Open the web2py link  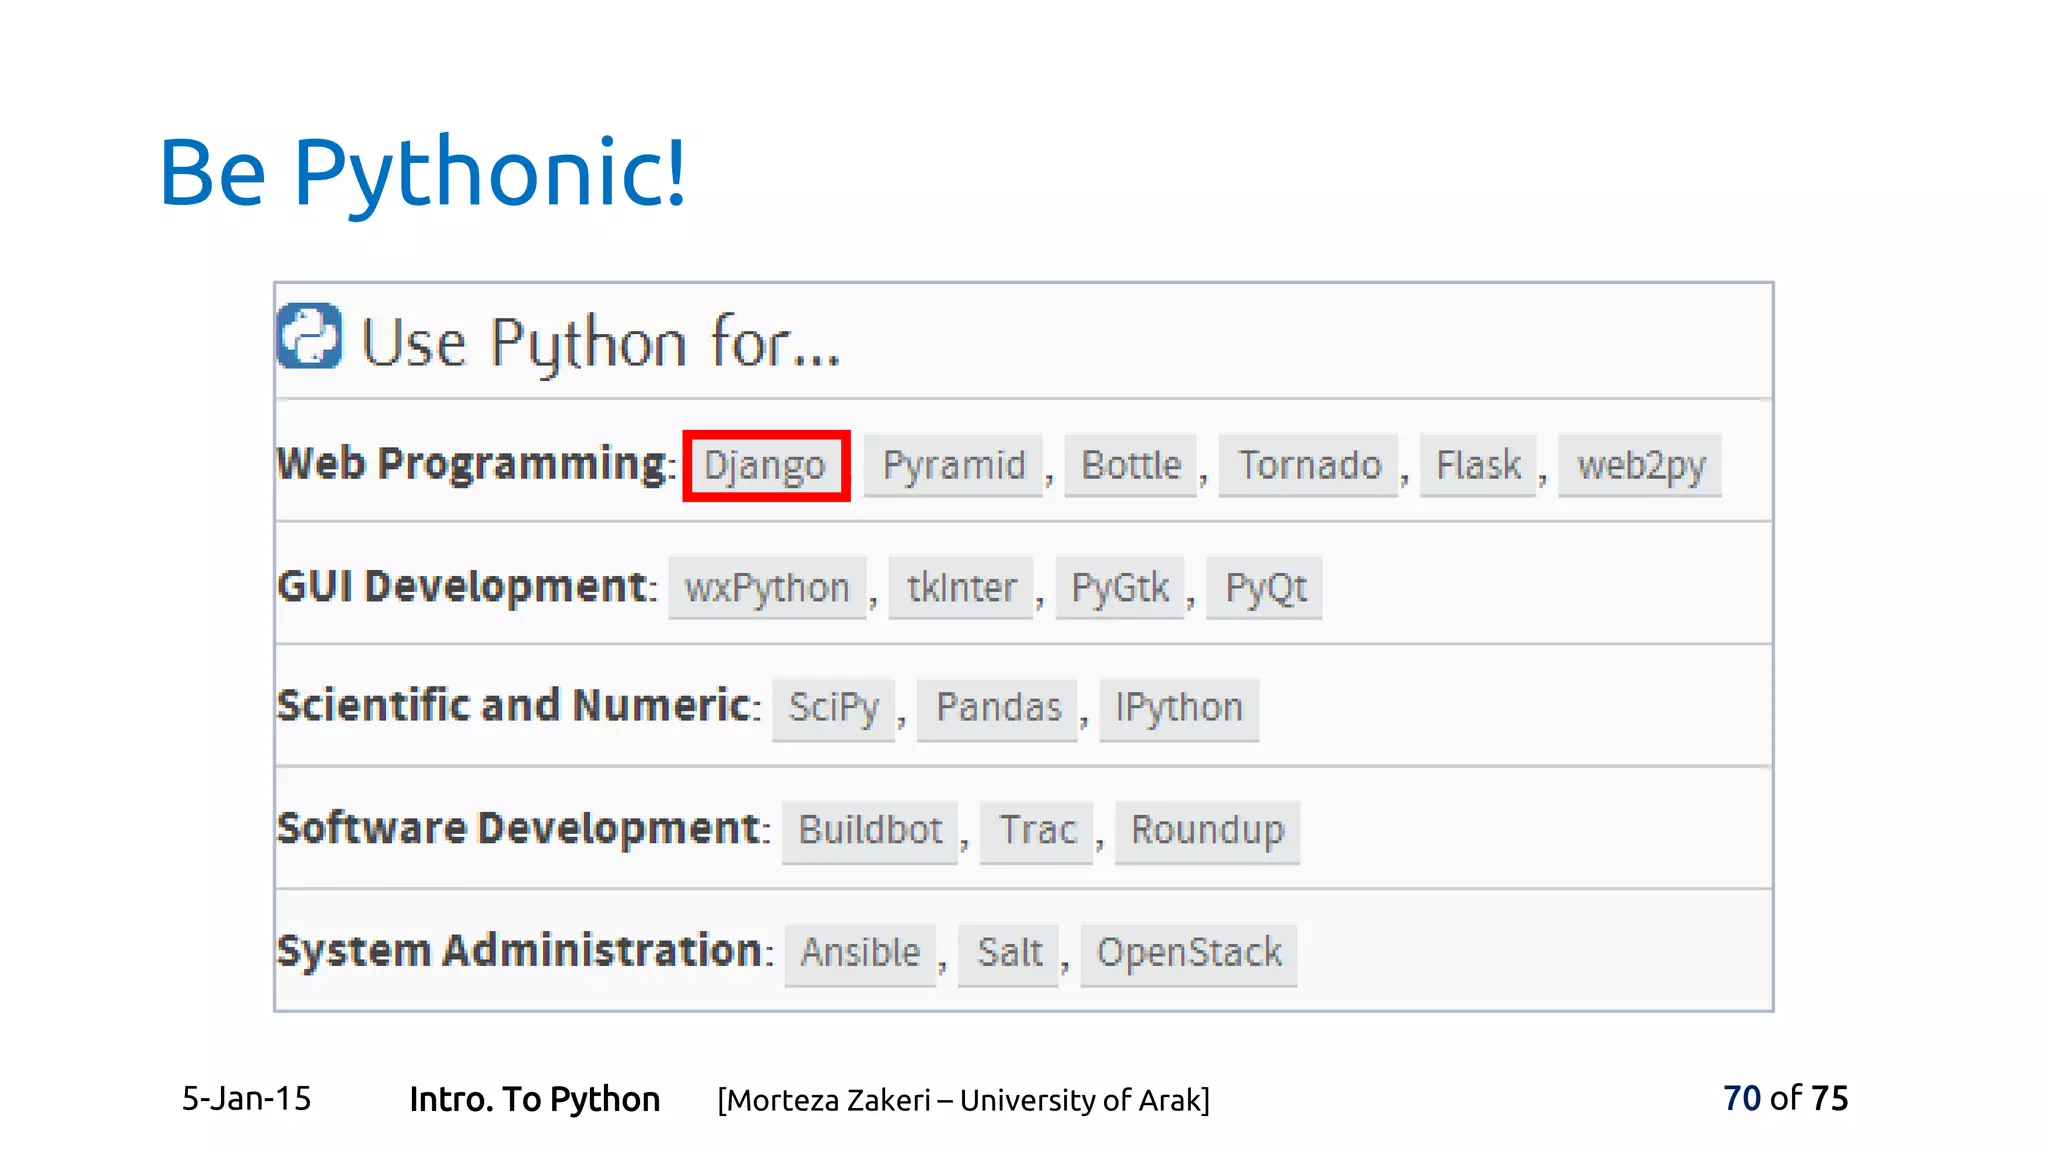[x=1641, y=466]
